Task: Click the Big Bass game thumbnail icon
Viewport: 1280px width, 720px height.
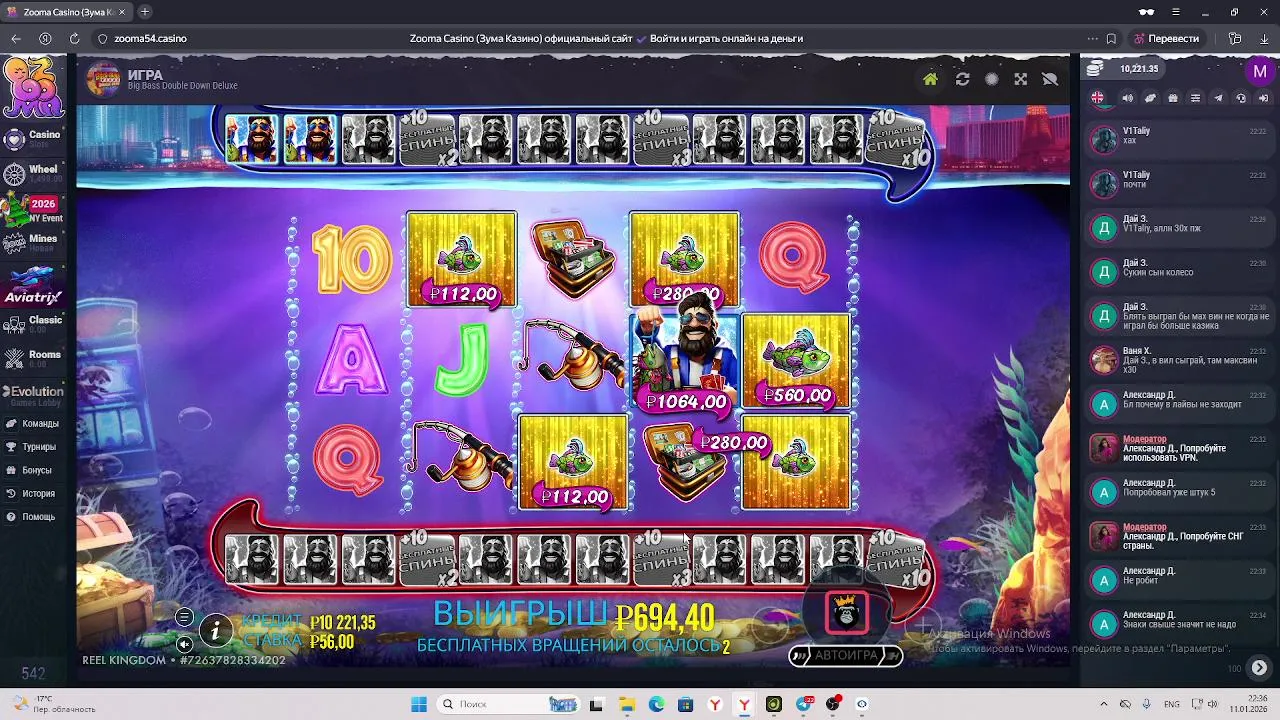Action: coord(103,80)
